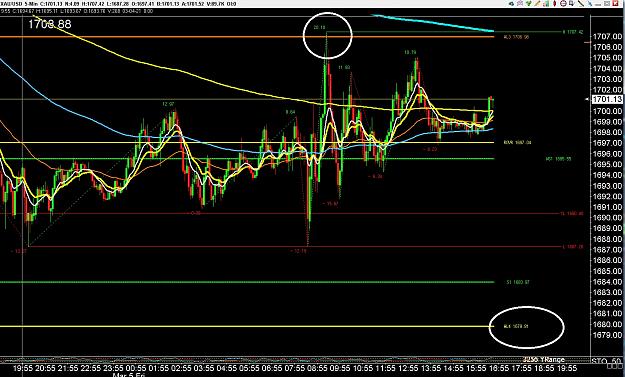The image size is (625, 377).
Task: Click the 12:55 time axis label
Action: (x=408, y=368)
